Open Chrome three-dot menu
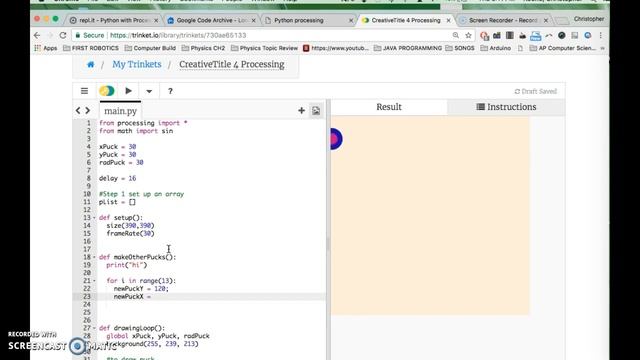 point(601,36)
